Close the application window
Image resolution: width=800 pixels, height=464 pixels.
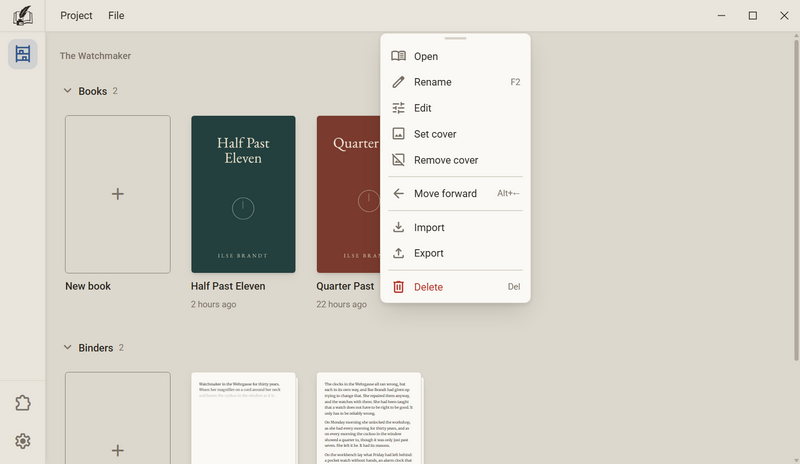click(x=784, y=16)
